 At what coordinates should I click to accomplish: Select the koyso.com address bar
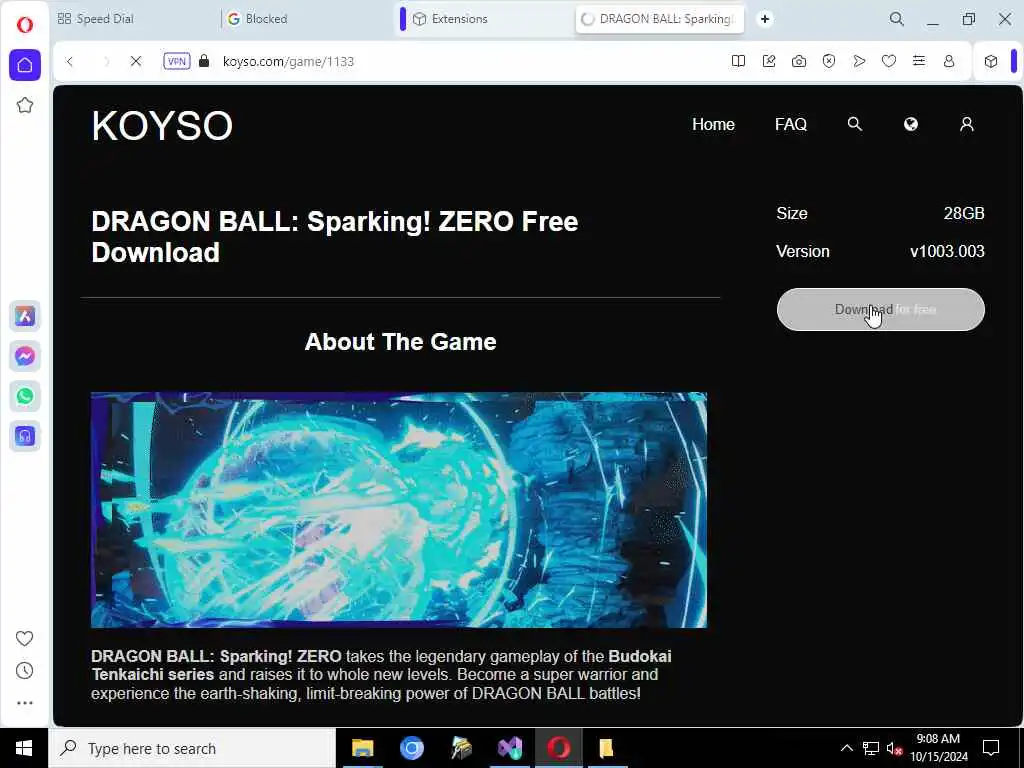[x=288, y=61]
